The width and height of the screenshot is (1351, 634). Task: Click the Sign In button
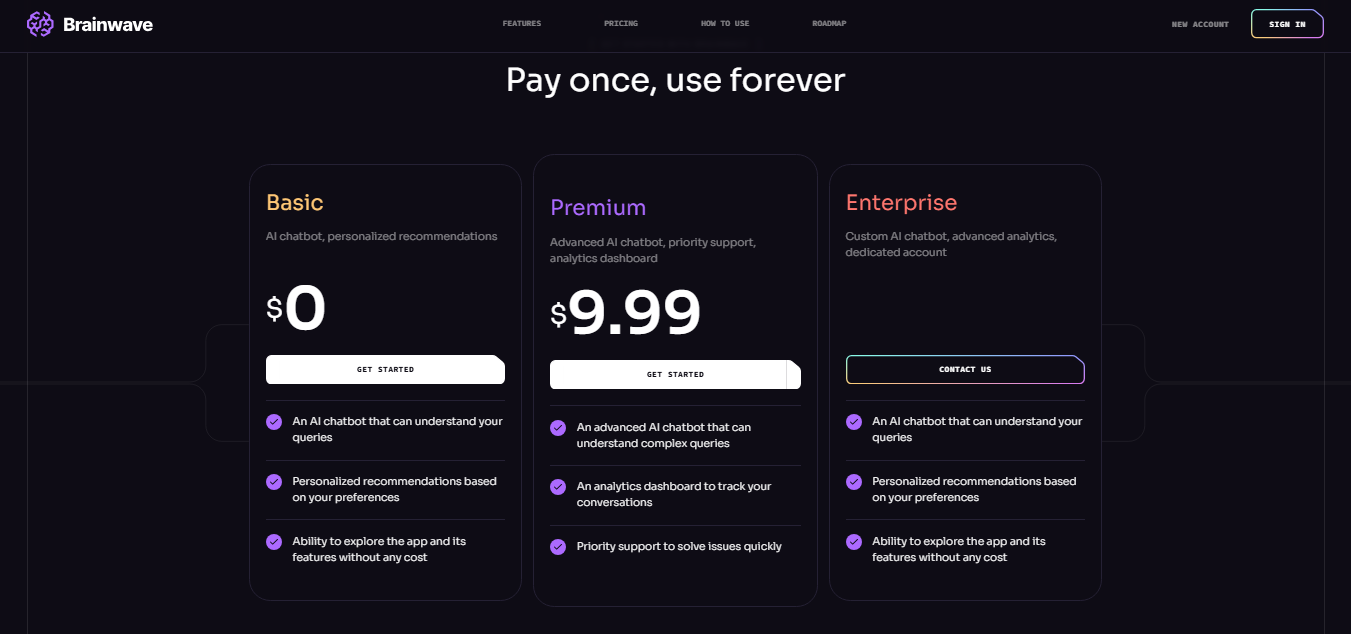tap(1287, 24)
